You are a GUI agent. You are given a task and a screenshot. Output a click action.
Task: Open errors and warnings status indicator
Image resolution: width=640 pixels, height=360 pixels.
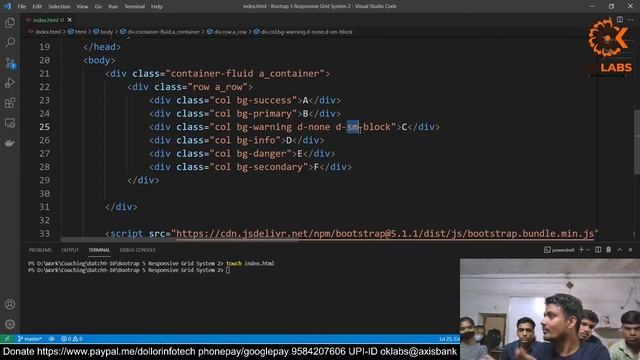click(72, 339)
